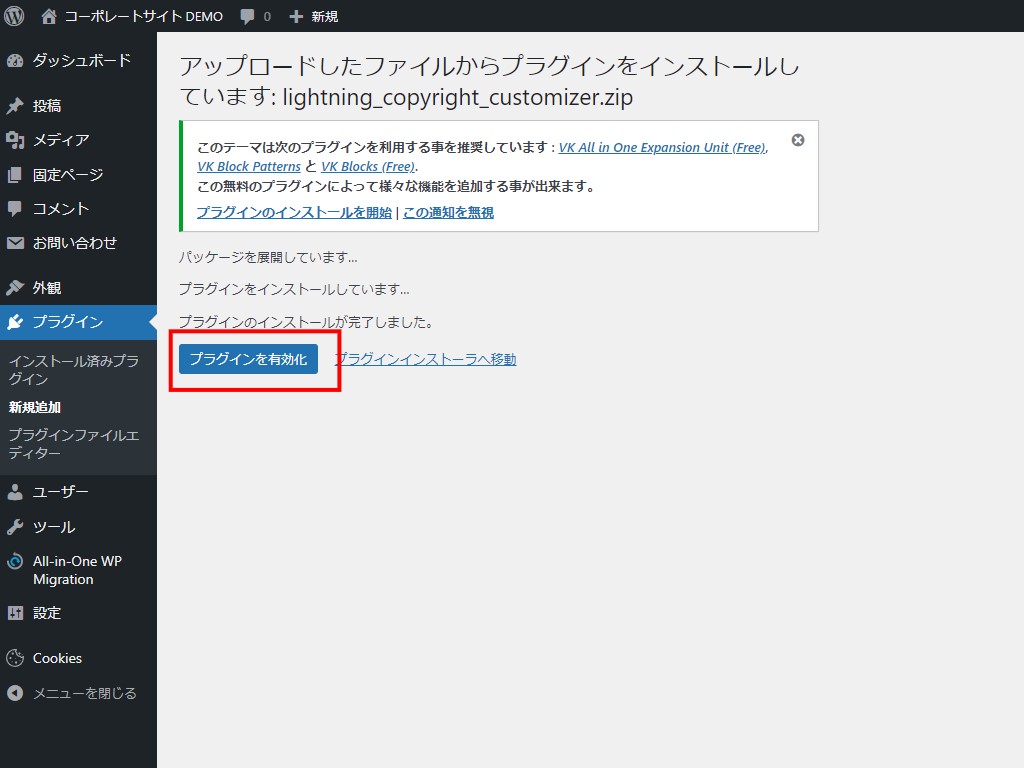This screenshot has height=768, width=1024.
Task: Click プラグインを有効化 button
Action: tap(248, 359)
